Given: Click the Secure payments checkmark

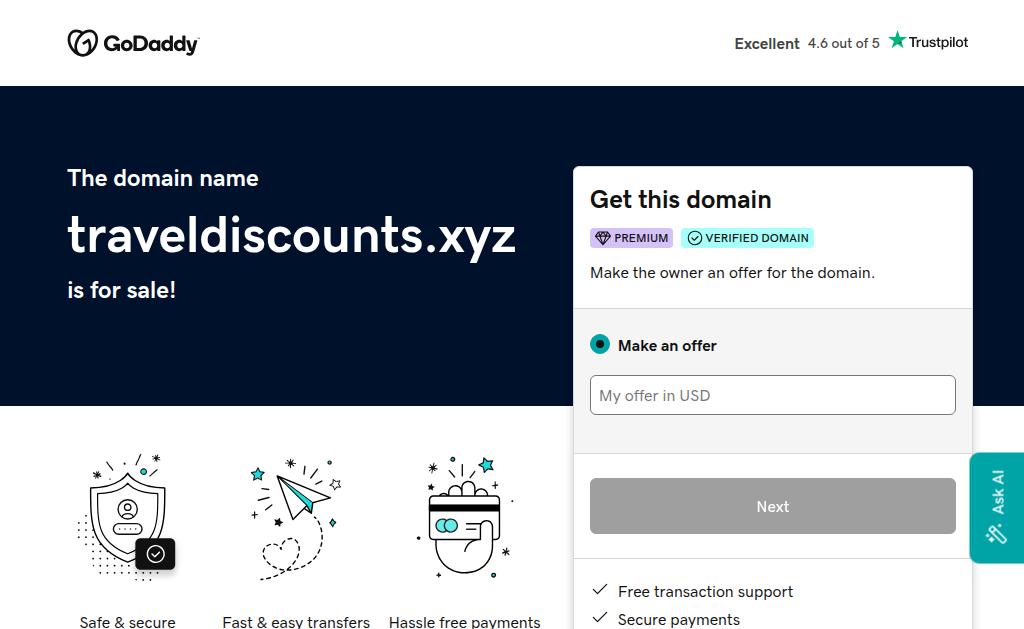Looking at the screenshot, I should (600, 618).
